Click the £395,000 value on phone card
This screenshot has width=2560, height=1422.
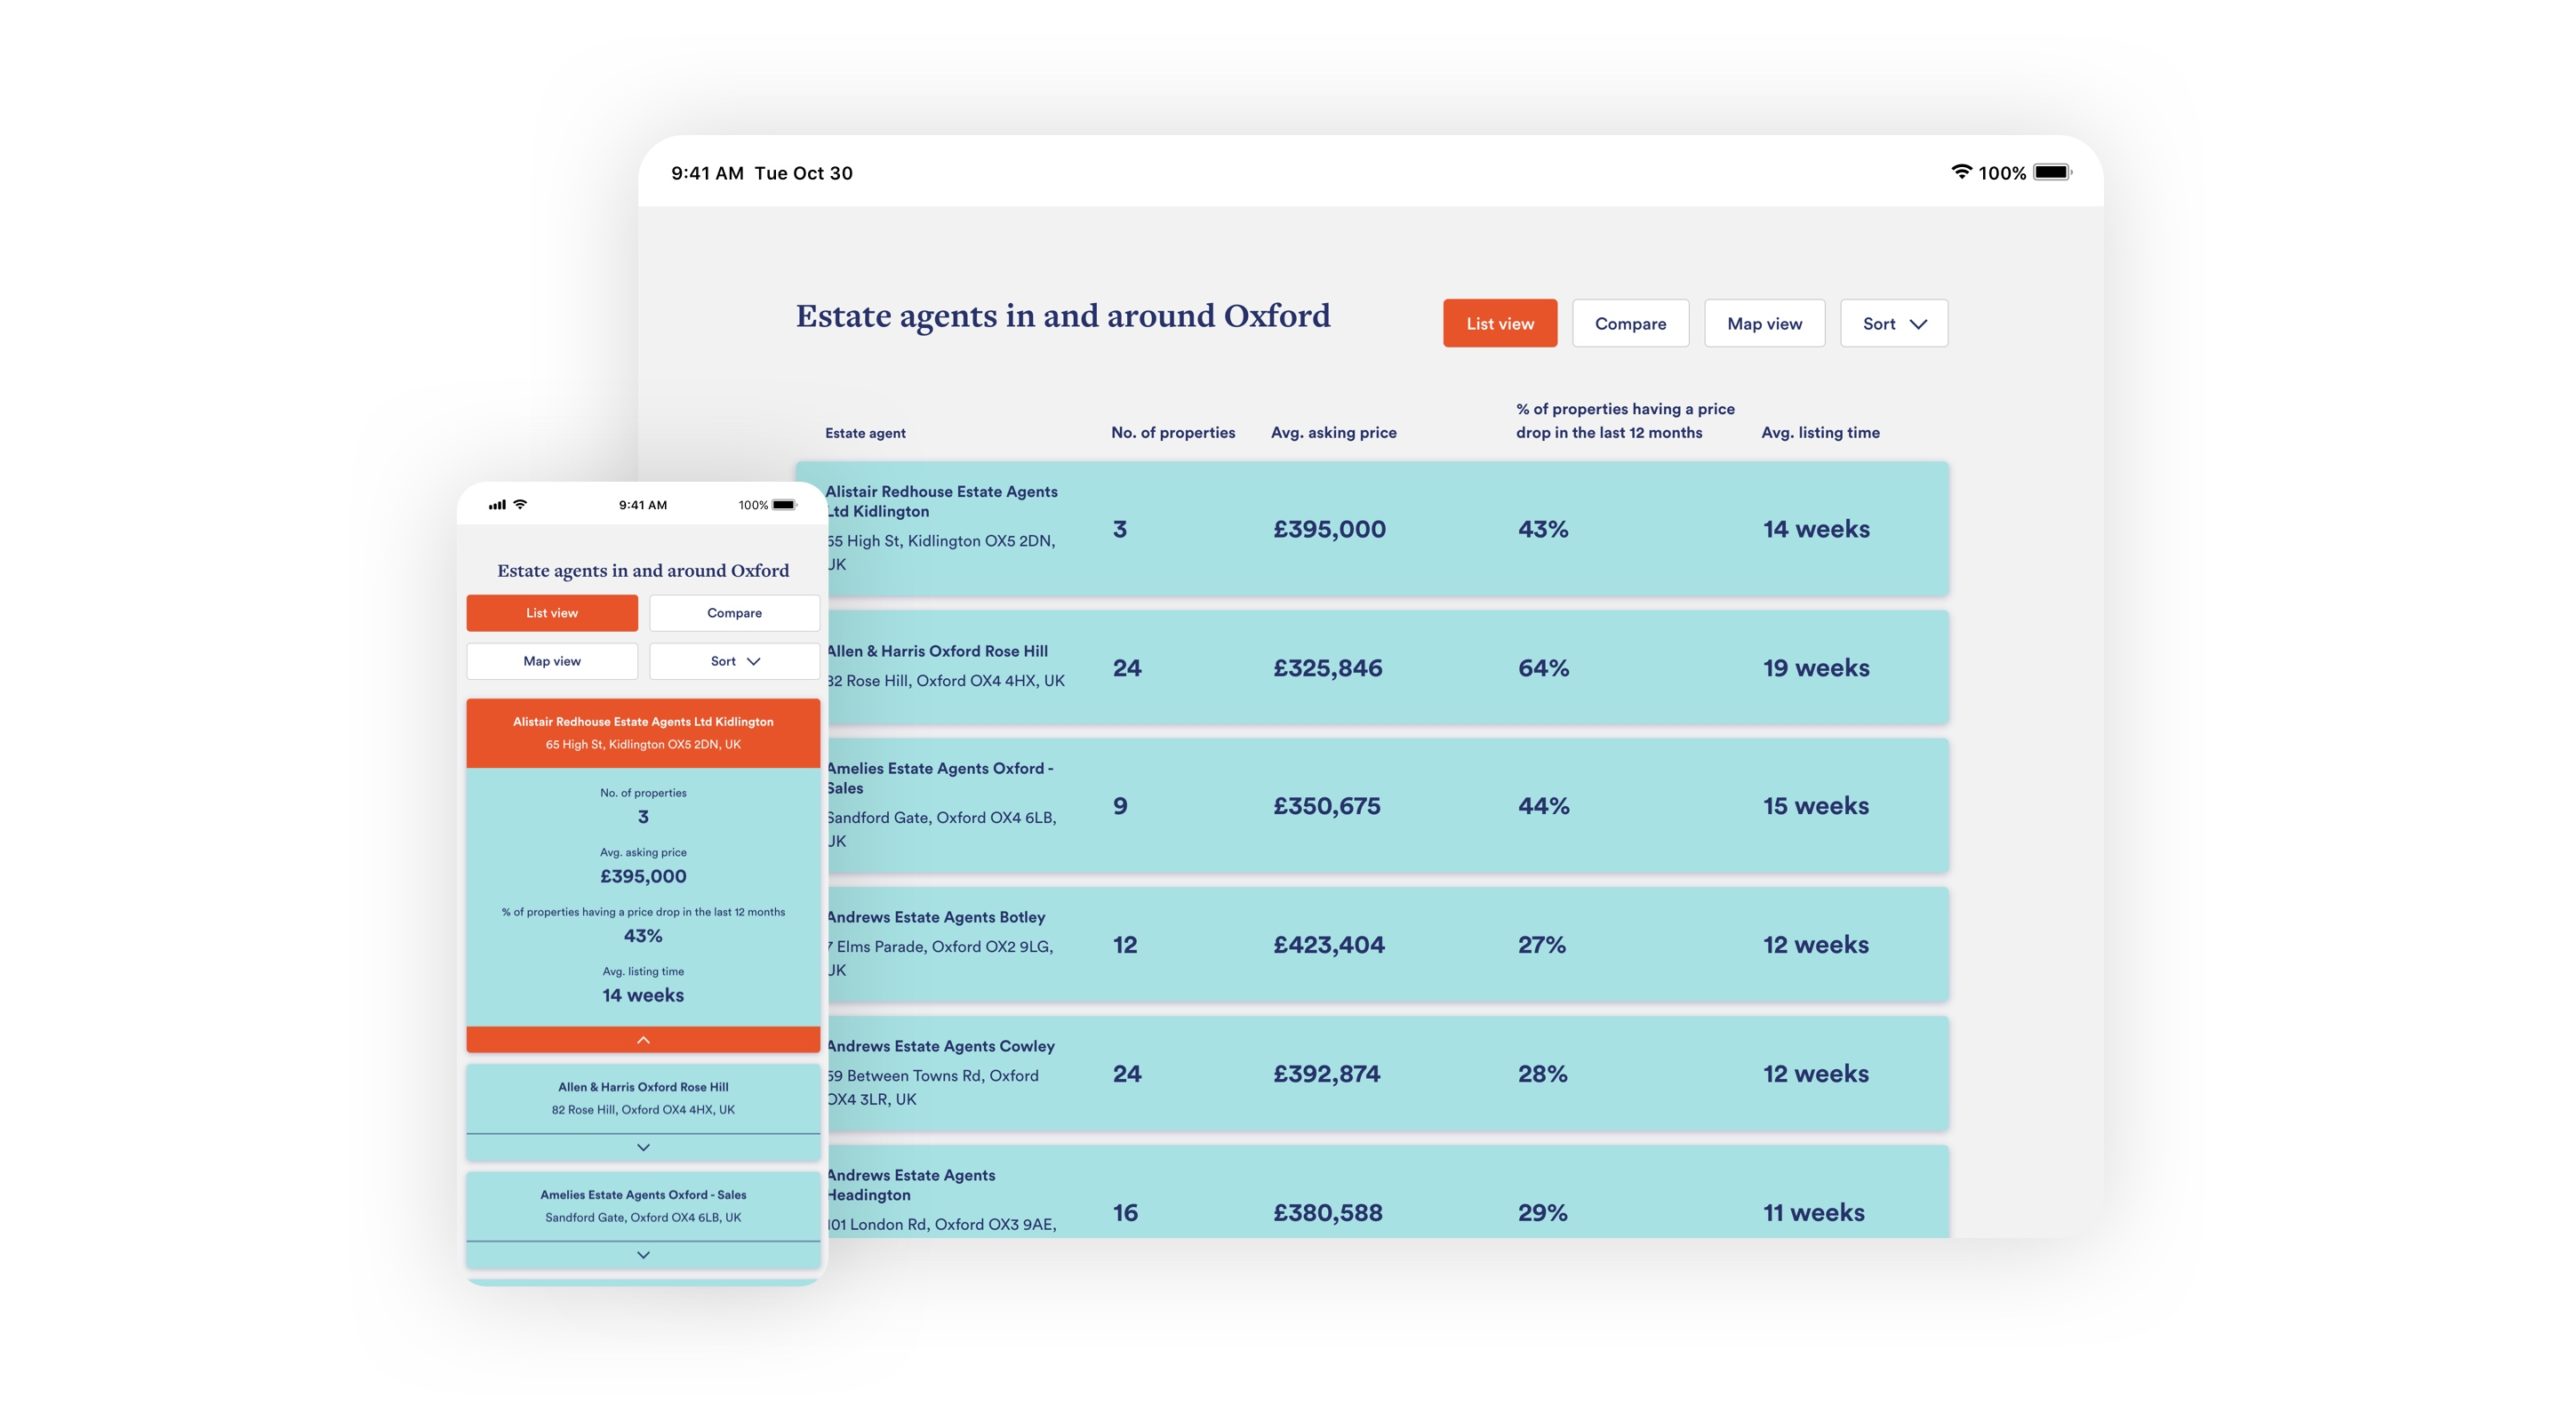tap(643, 876)
